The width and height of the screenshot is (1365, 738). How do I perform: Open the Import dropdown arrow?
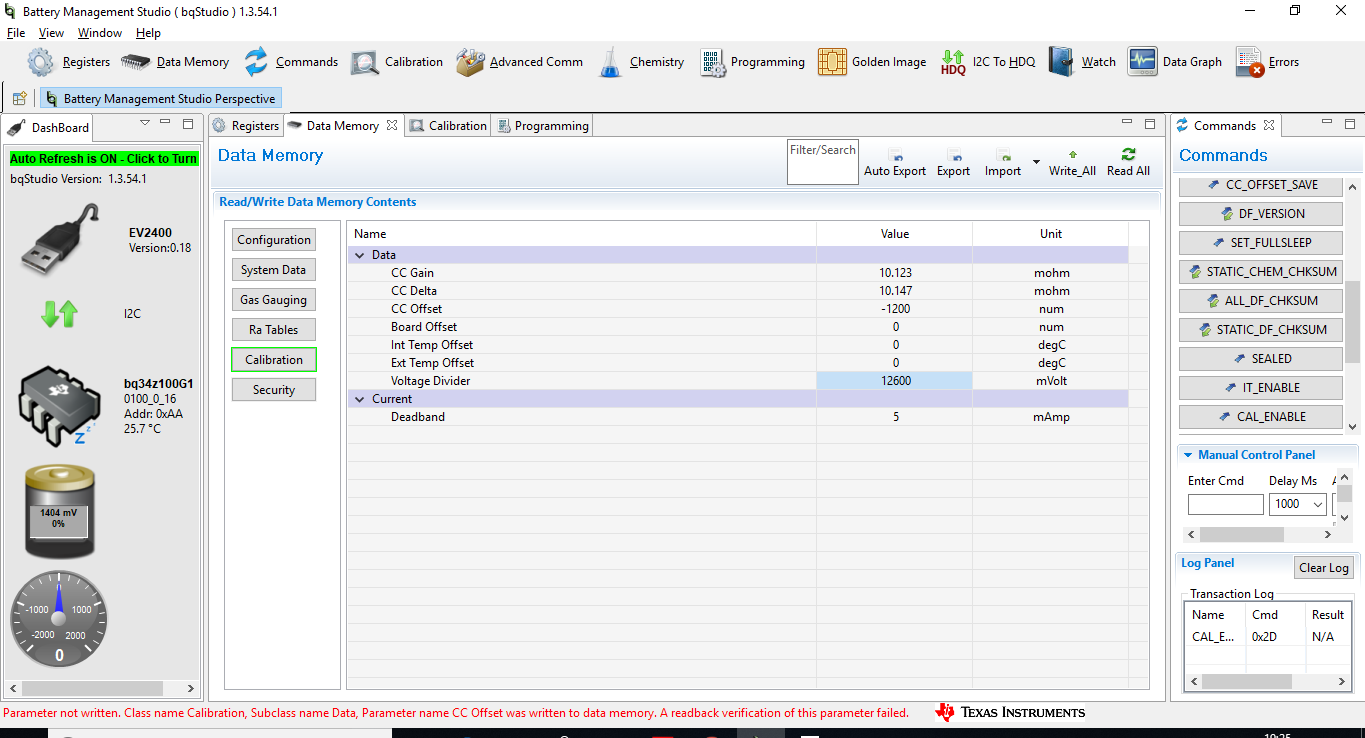(1036, 162)
